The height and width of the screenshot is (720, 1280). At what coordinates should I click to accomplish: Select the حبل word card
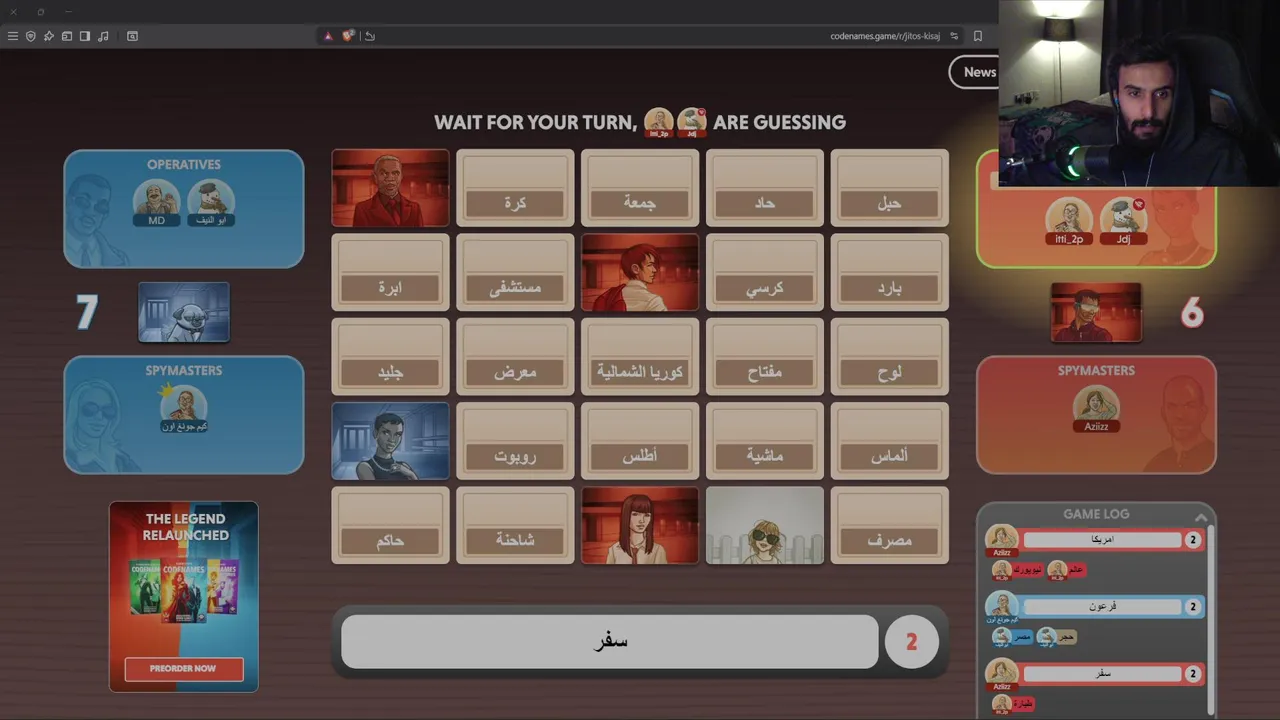coord(890,189)
